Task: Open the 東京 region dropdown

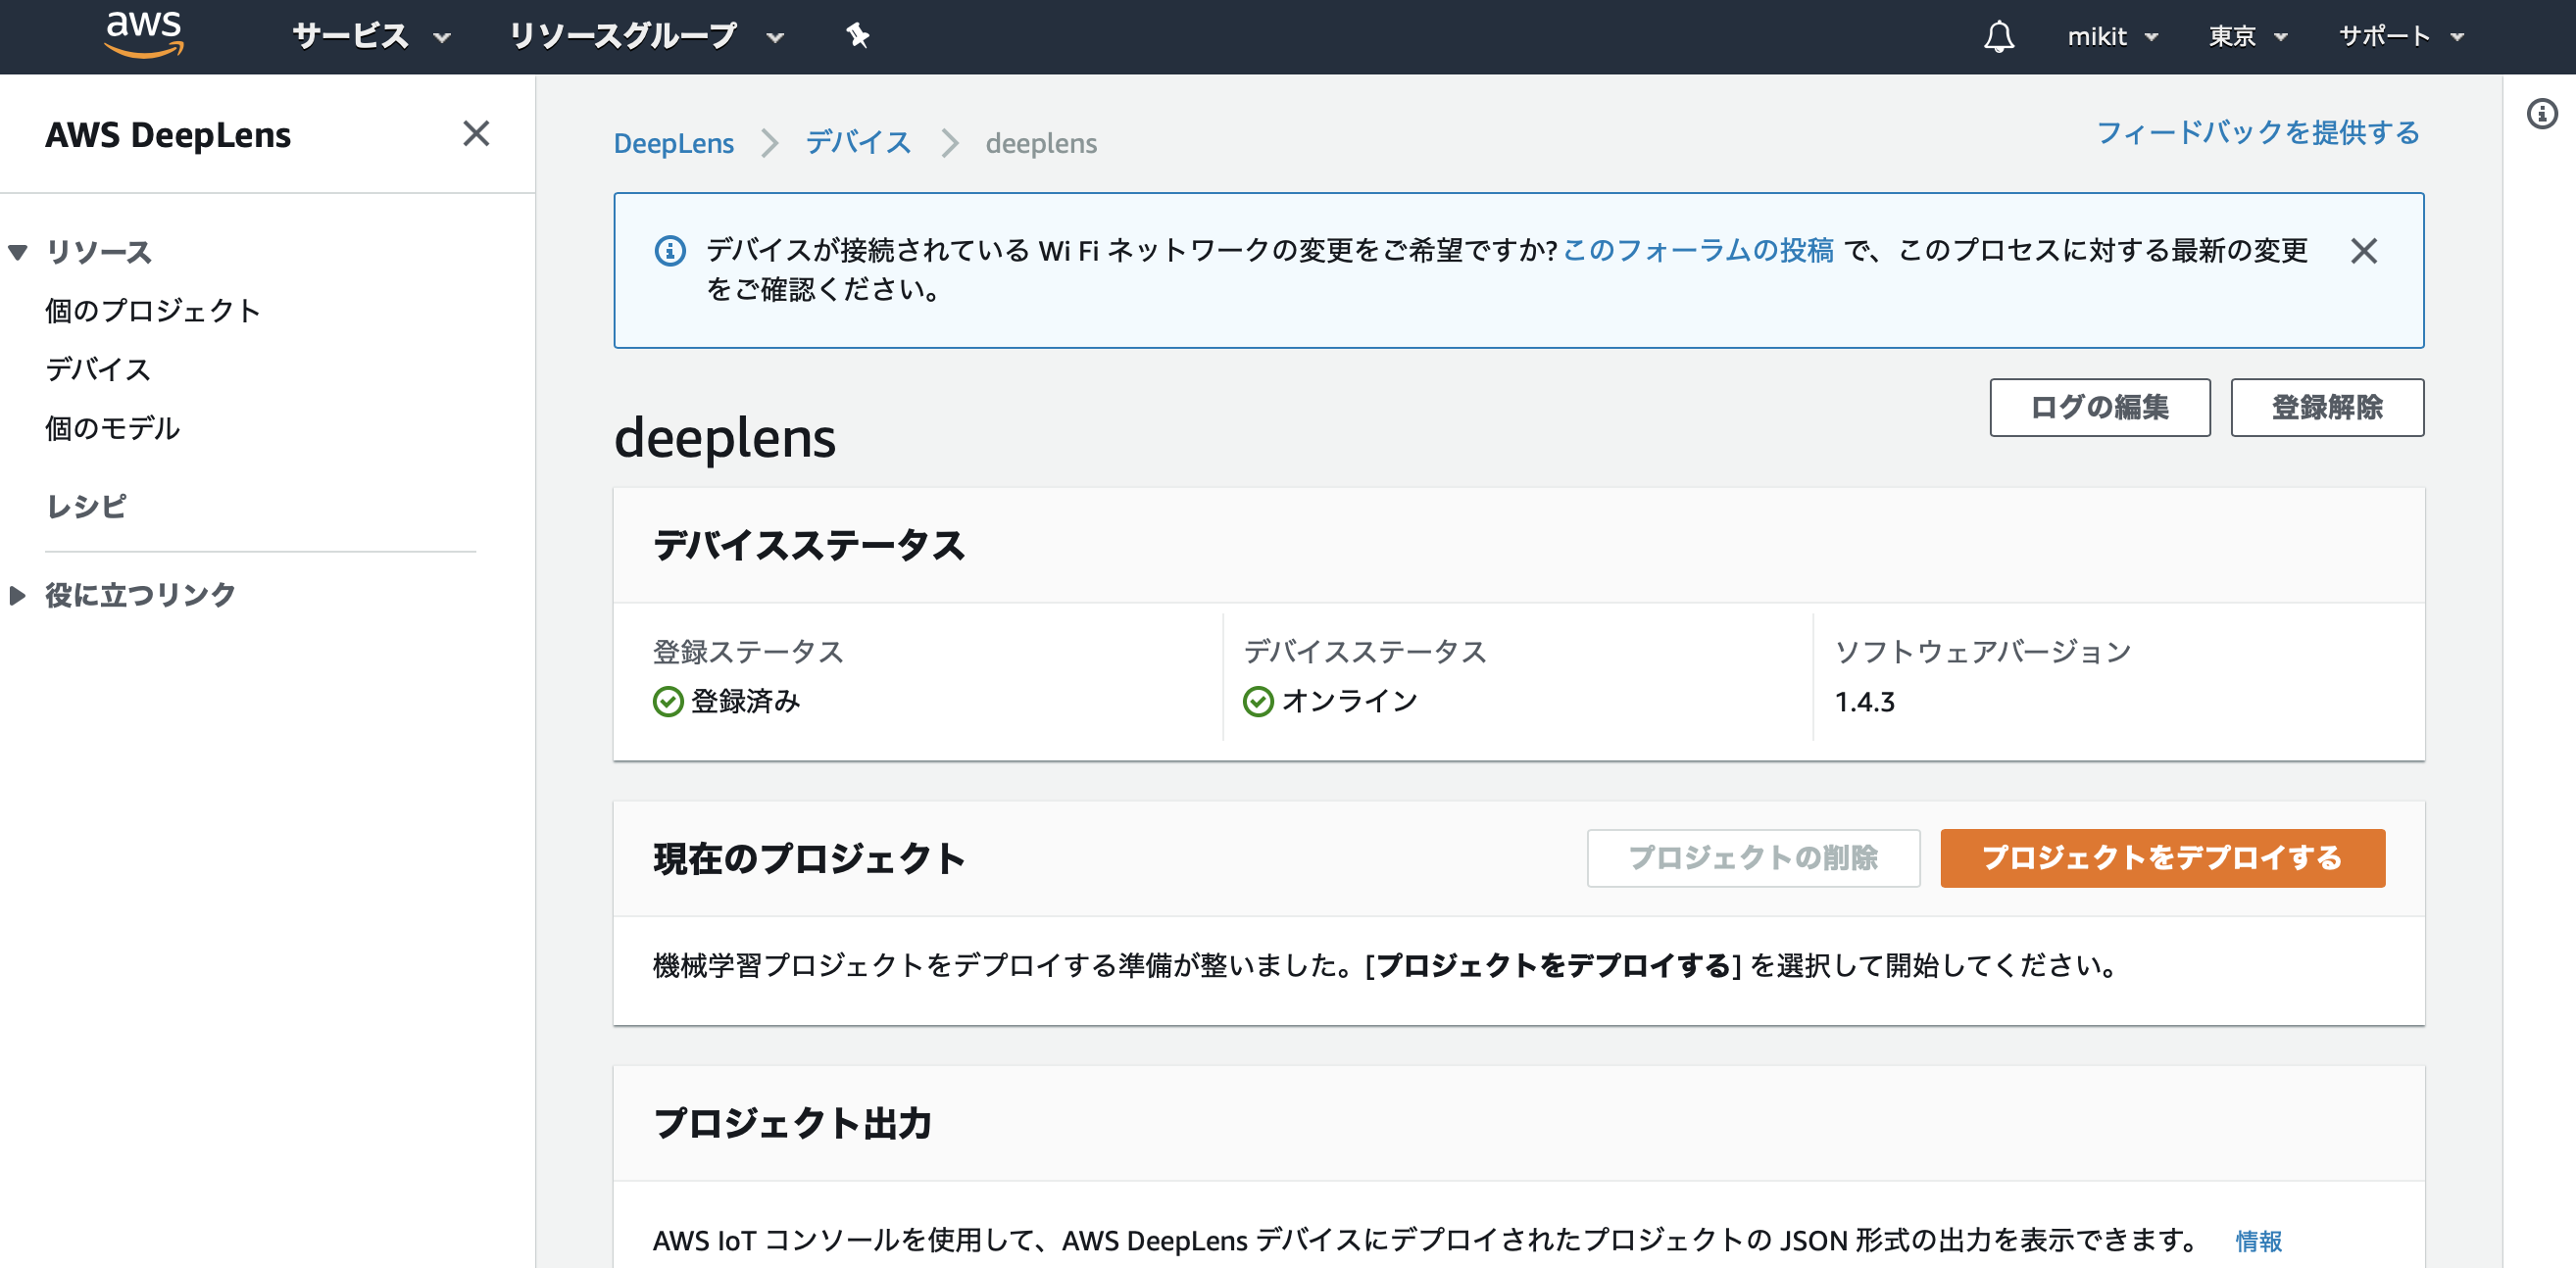Action: coord(2247,37)
